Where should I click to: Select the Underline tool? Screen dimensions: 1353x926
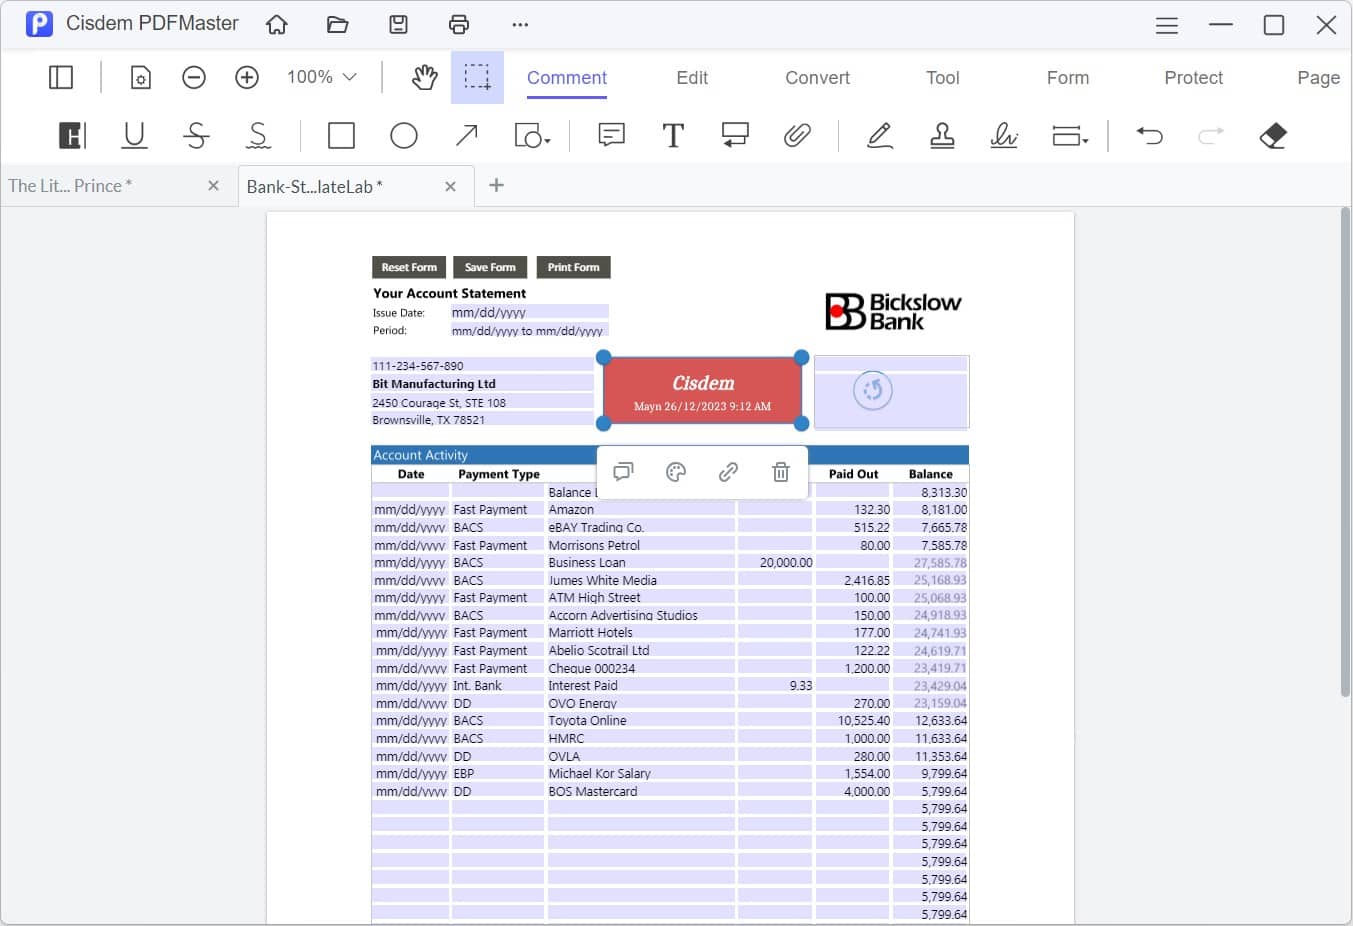134,135
